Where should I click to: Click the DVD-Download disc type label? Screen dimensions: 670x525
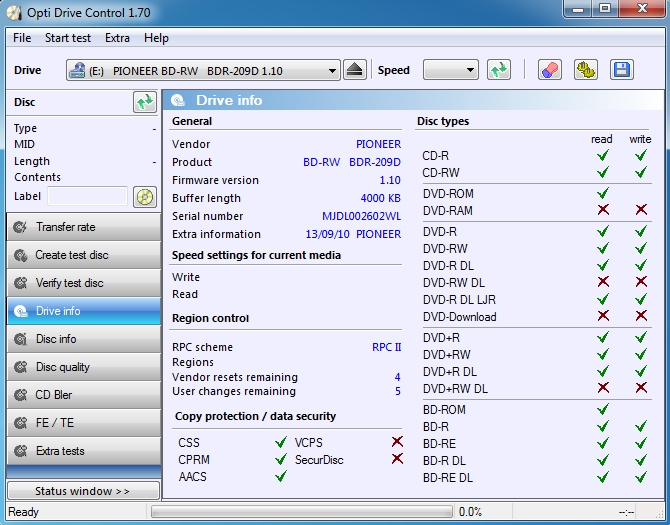(x=459, y=317)
